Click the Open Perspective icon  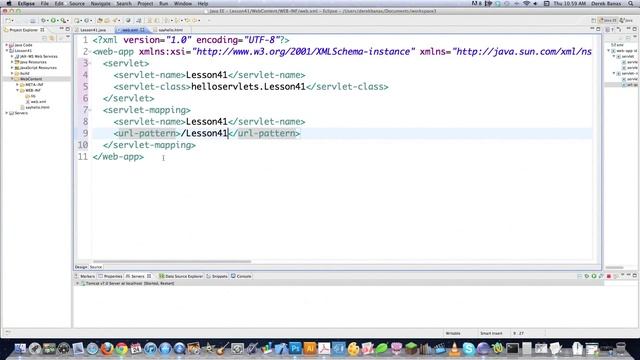point(593,20)
